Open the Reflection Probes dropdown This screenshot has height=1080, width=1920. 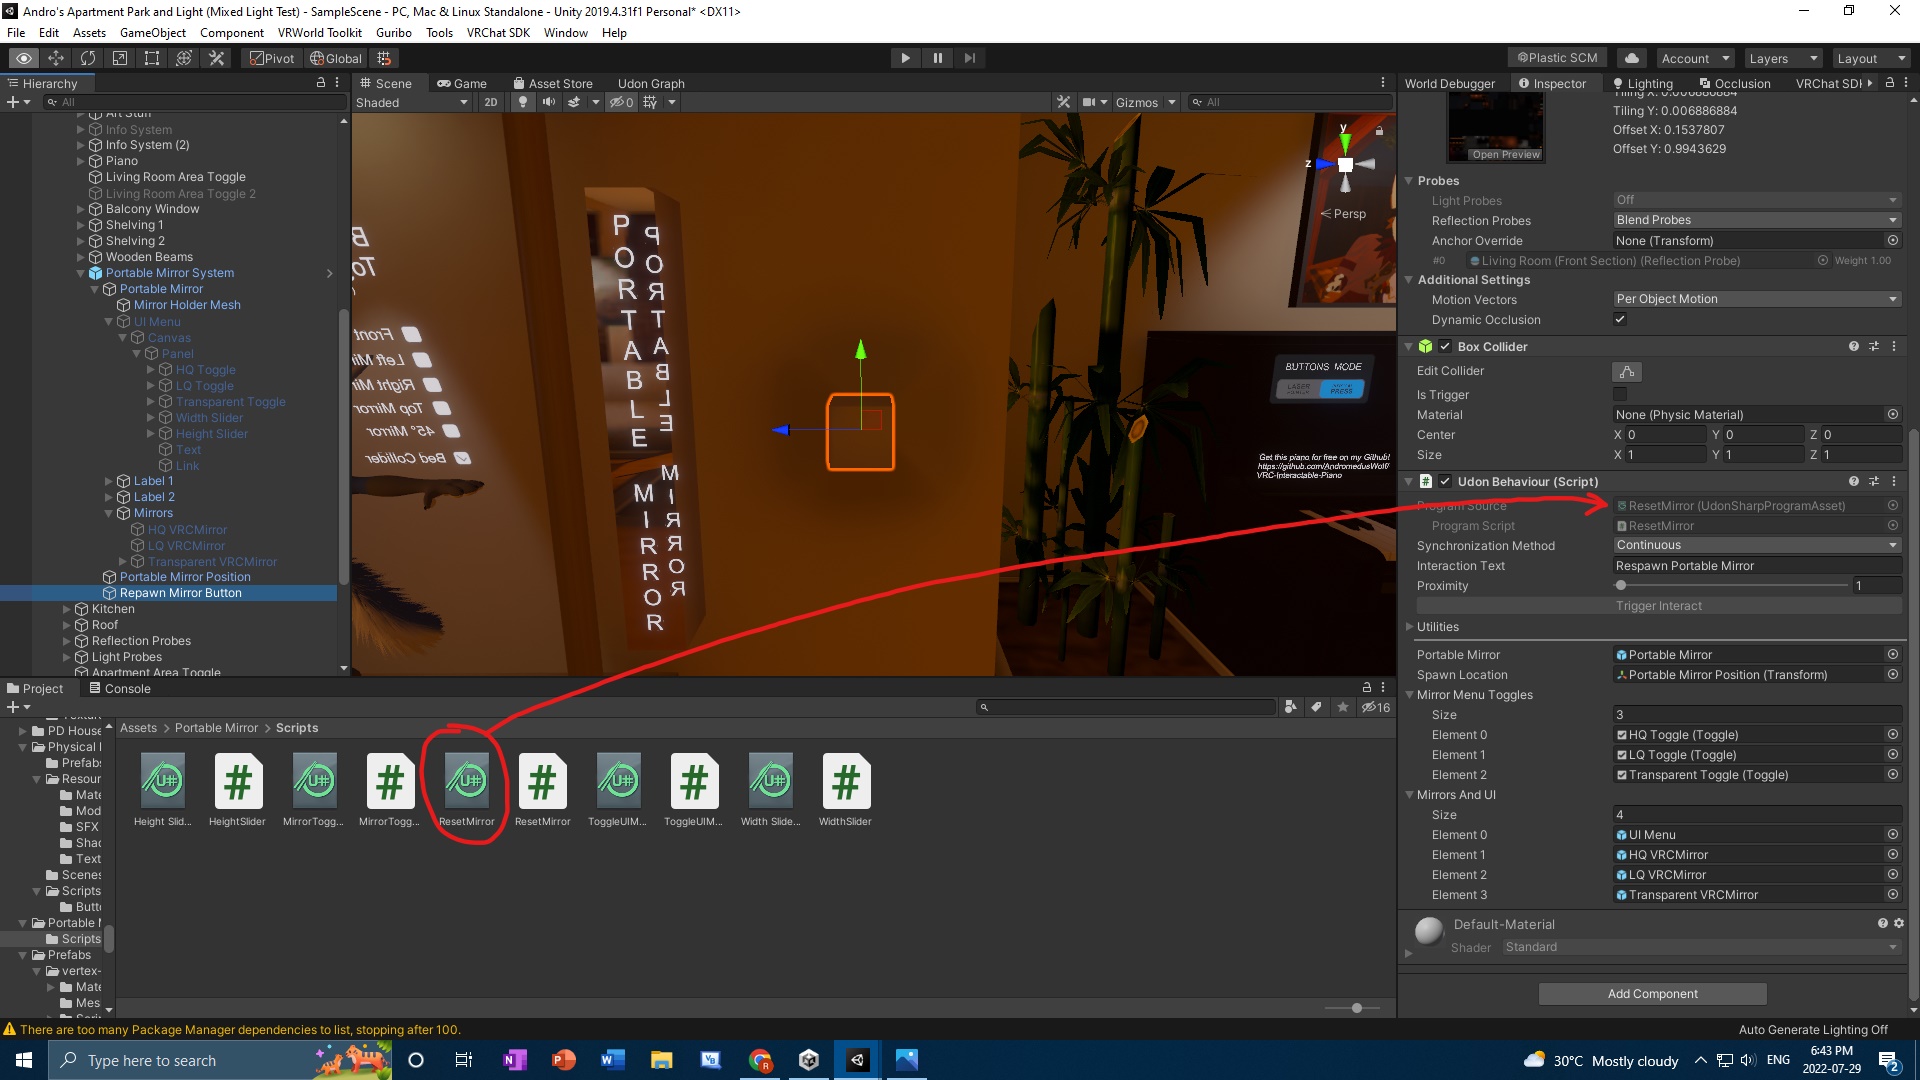(x=1756, y=220)
